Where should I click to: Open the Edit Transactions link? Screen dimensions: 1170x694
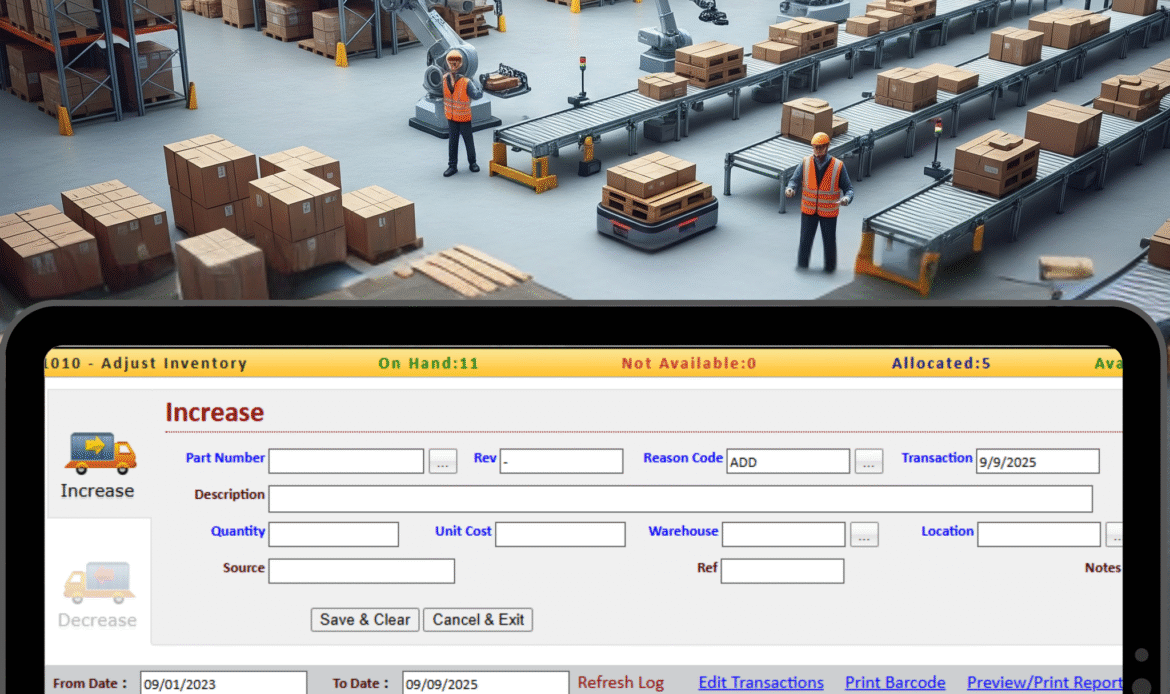pos(761,682)
